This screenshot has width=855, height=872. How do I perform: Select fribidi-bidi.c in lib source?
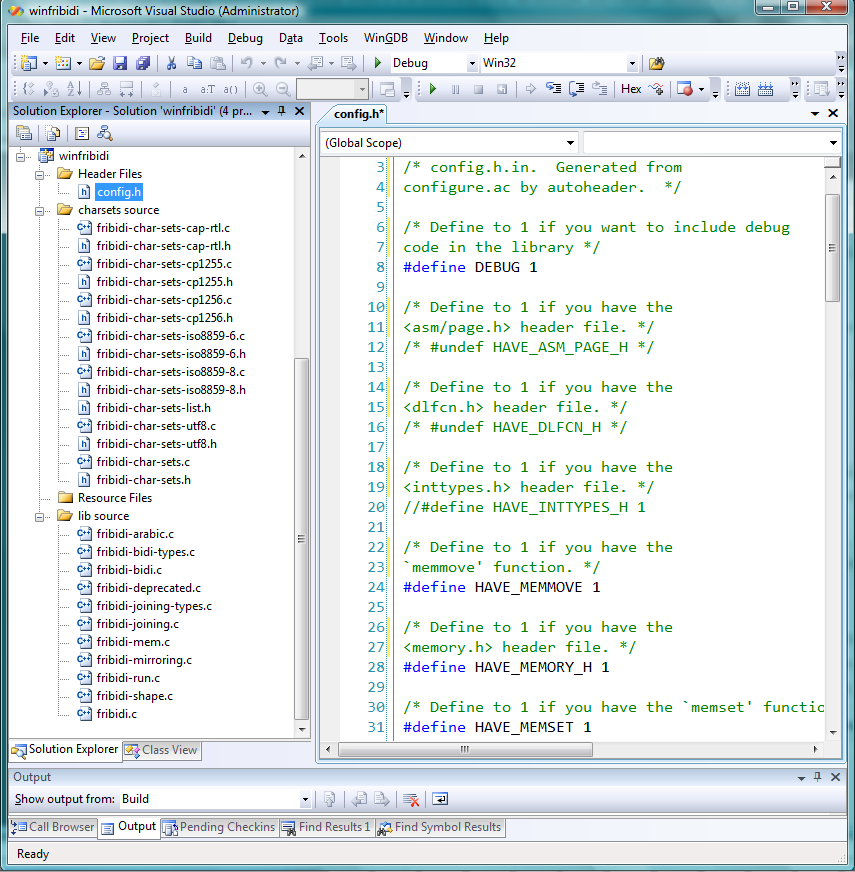(129, 570)
